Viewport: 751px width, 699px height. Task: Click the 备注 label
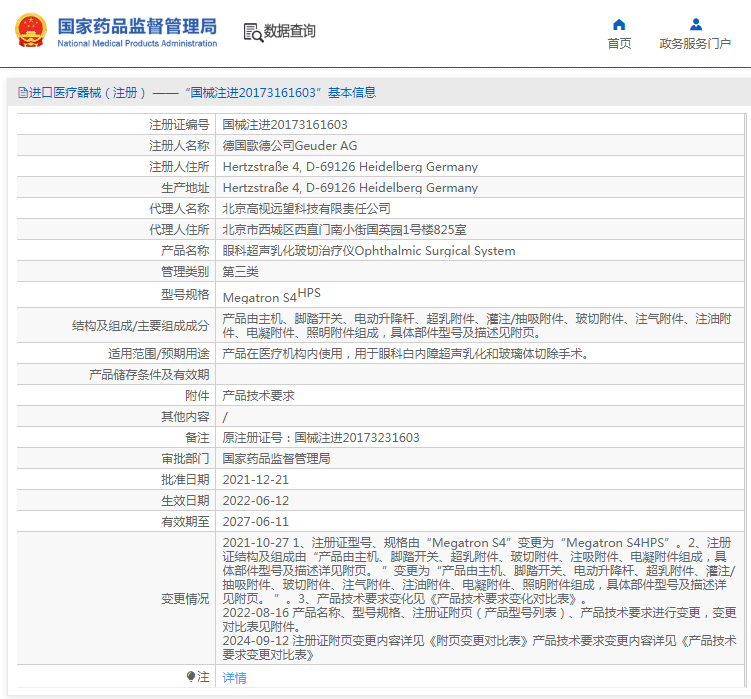tap(197, 437)
